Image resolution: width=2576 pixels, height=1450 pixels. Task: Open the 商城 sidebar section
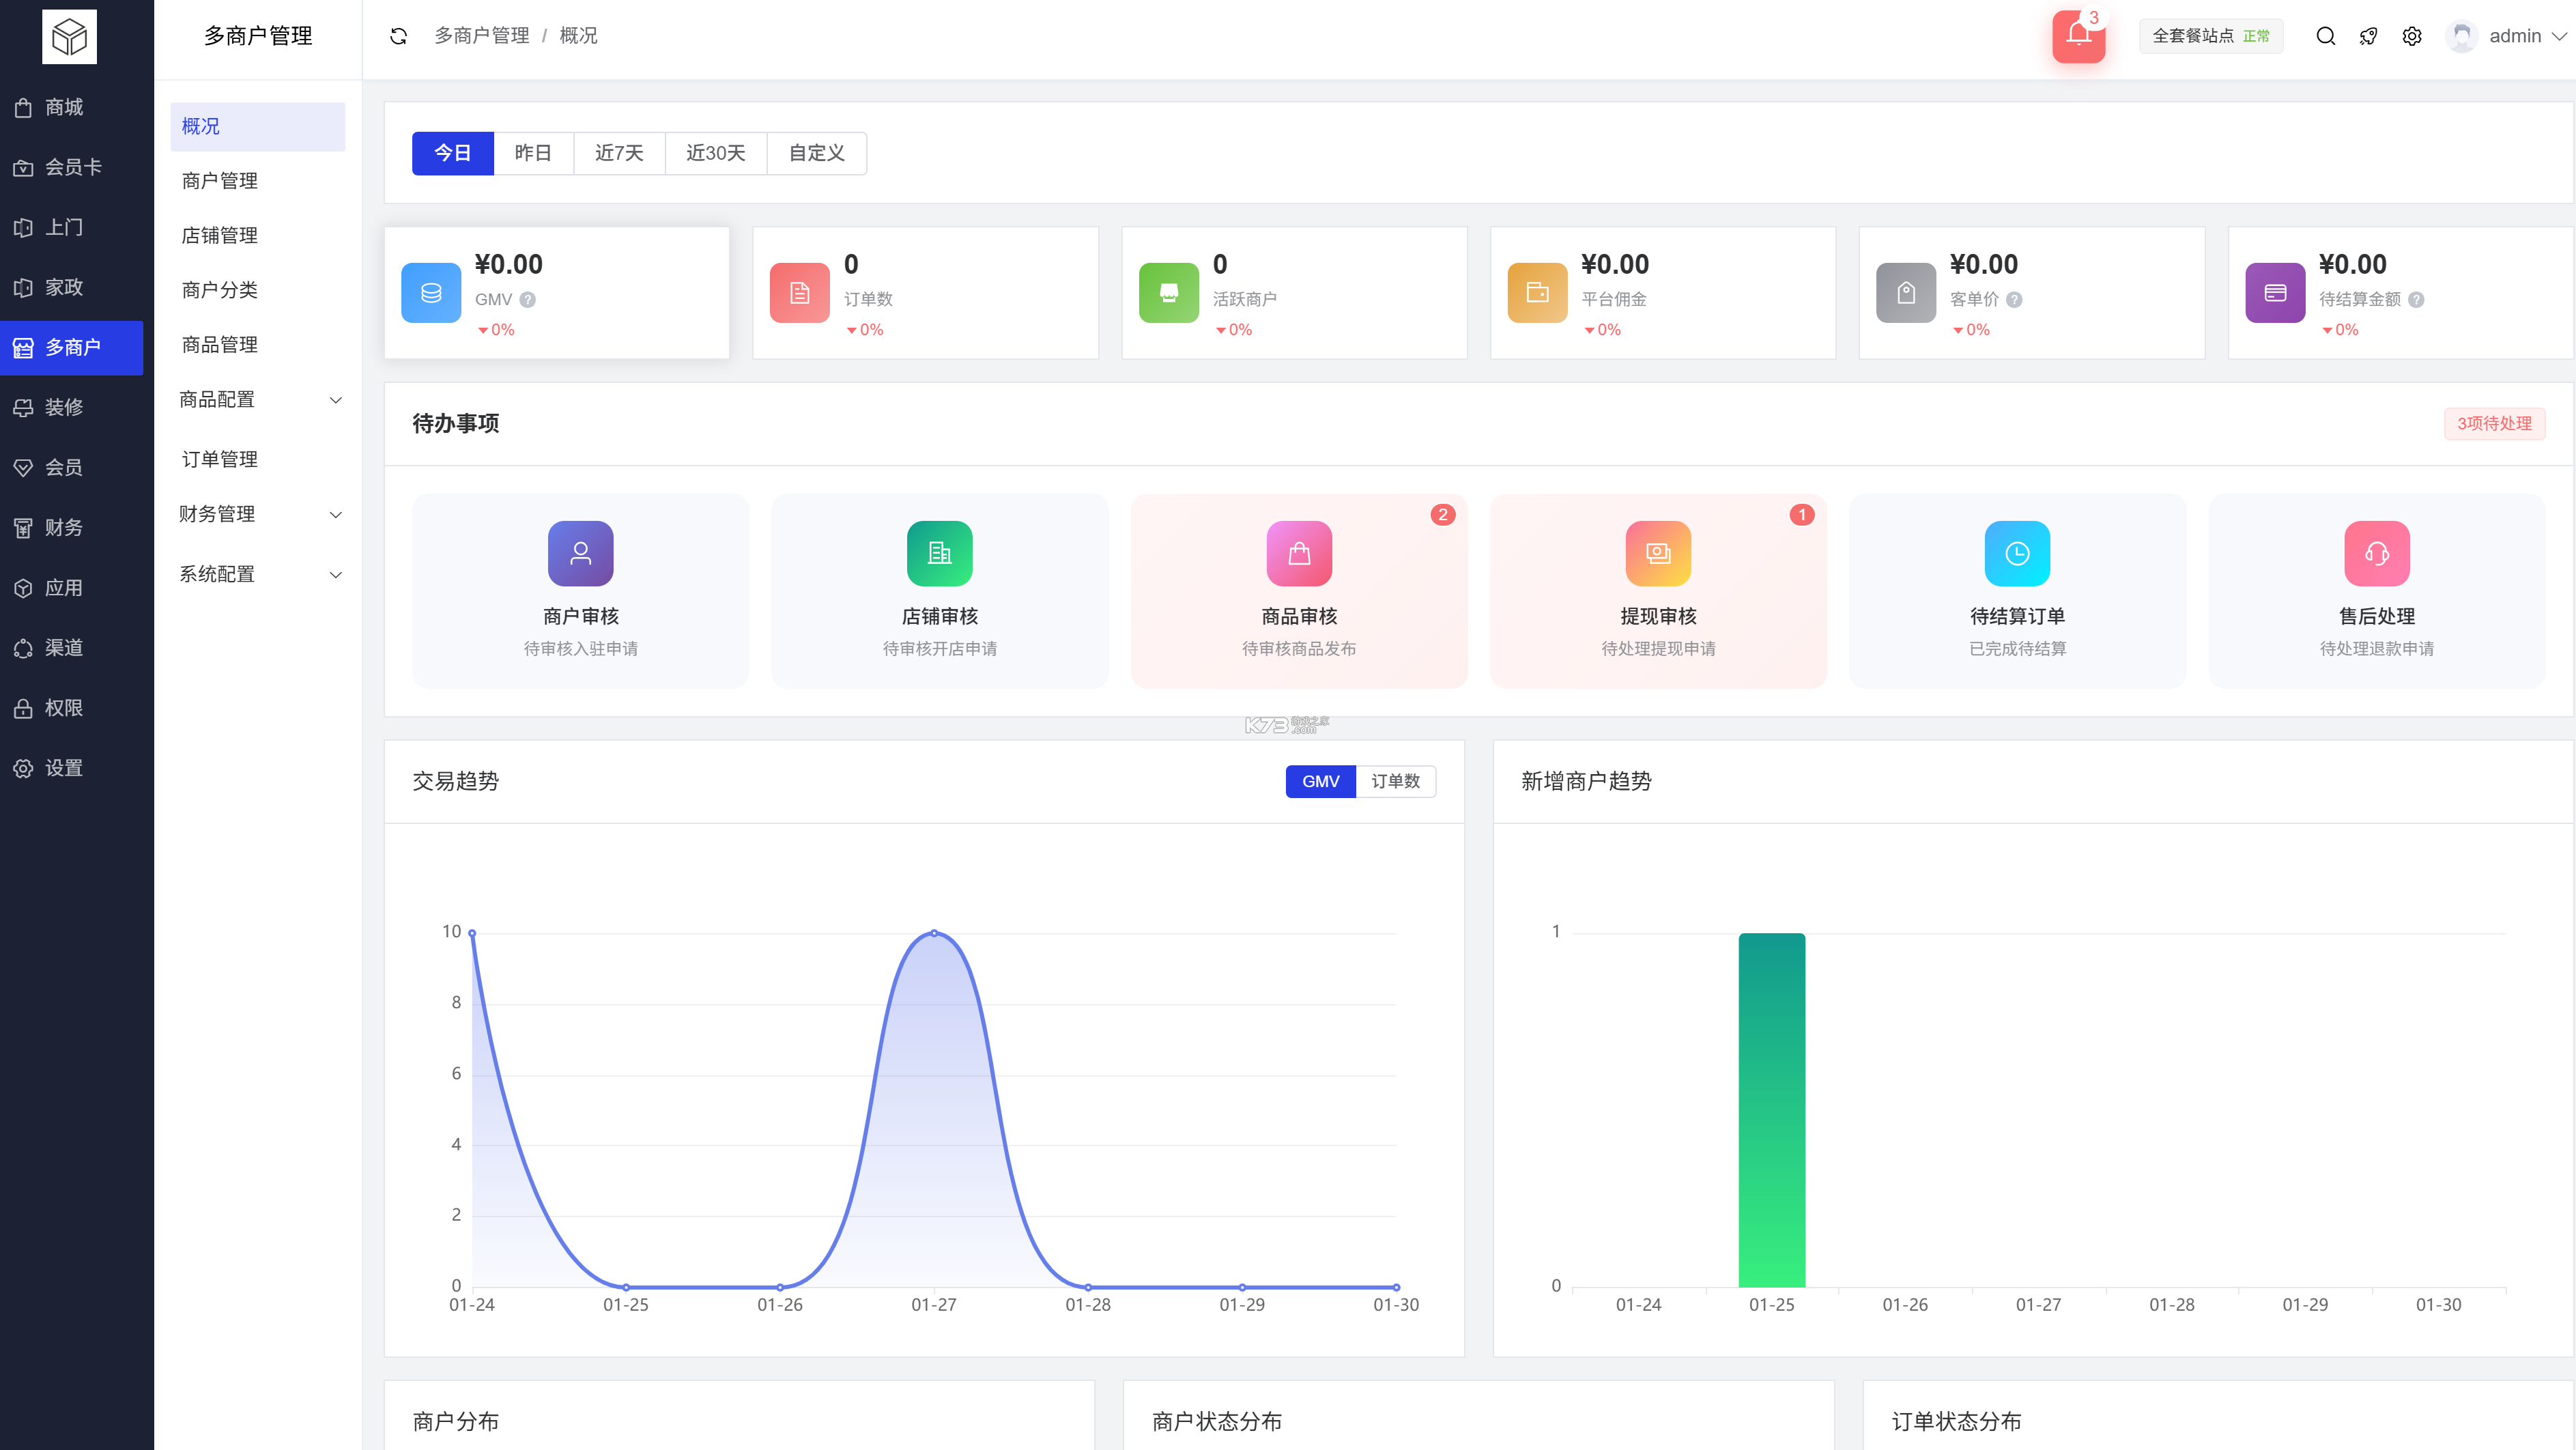click(x=71, y=107)
